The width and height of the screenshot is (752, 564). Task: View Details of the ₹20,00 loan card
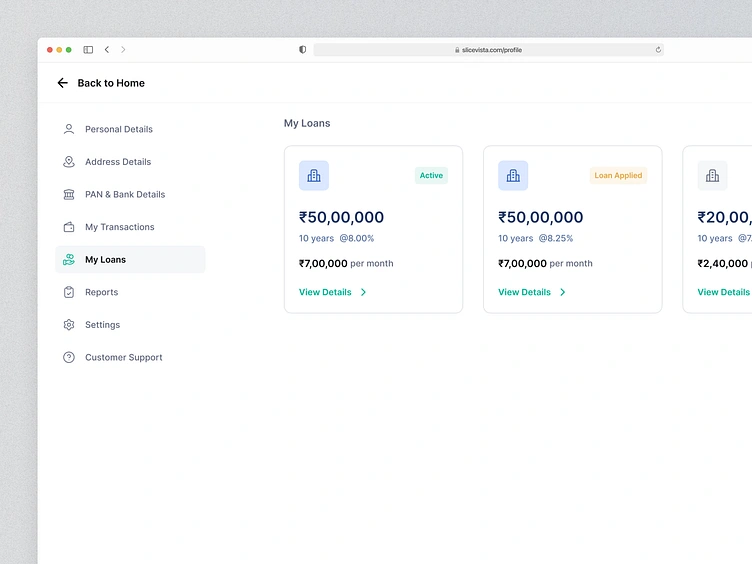pyautogui.click(x=724, y=292)
